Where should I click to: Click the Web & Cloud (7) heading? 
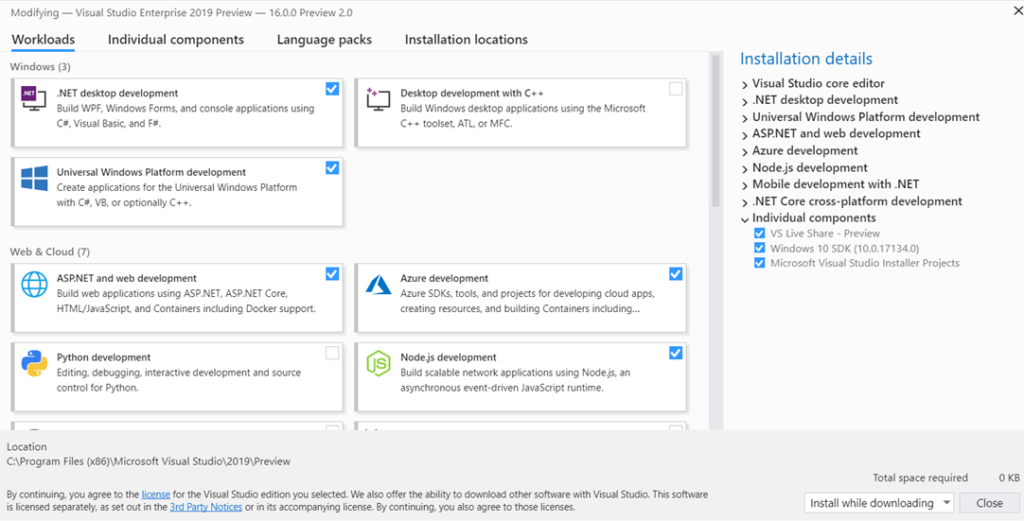click(50, 251)
